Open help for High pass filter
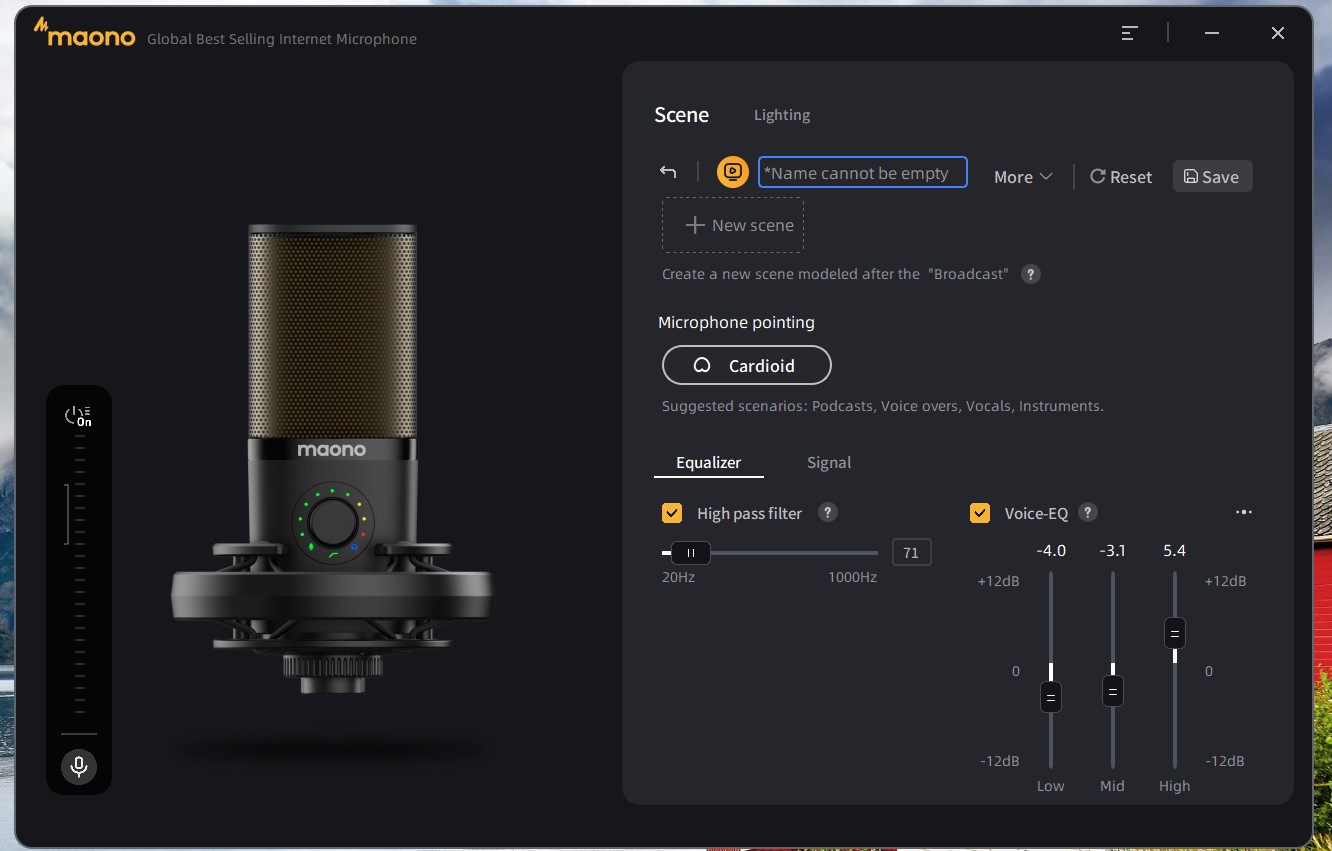Viewport: 1332px width, 851px height. pyautogui.click(x=827, y=512)
